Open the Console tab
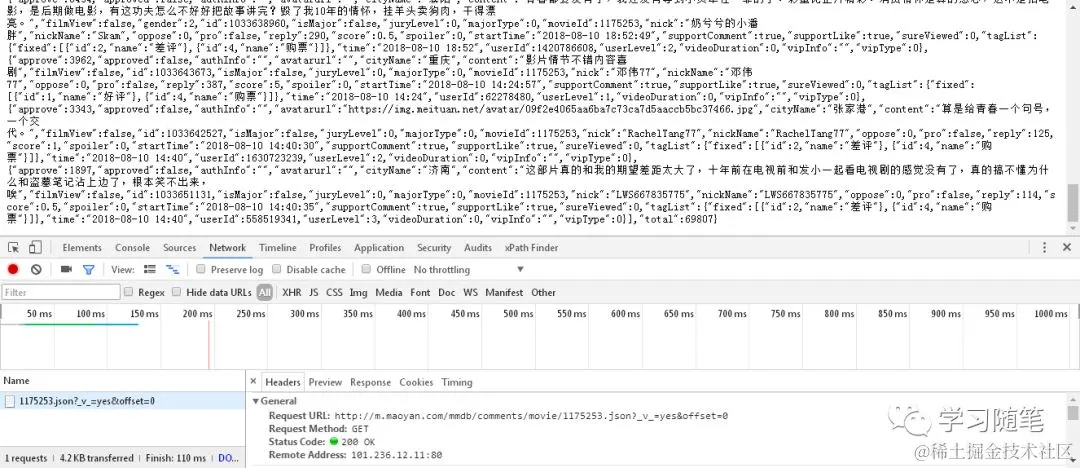The width and height of the screenshot is (1080, 468). point(132,247)
